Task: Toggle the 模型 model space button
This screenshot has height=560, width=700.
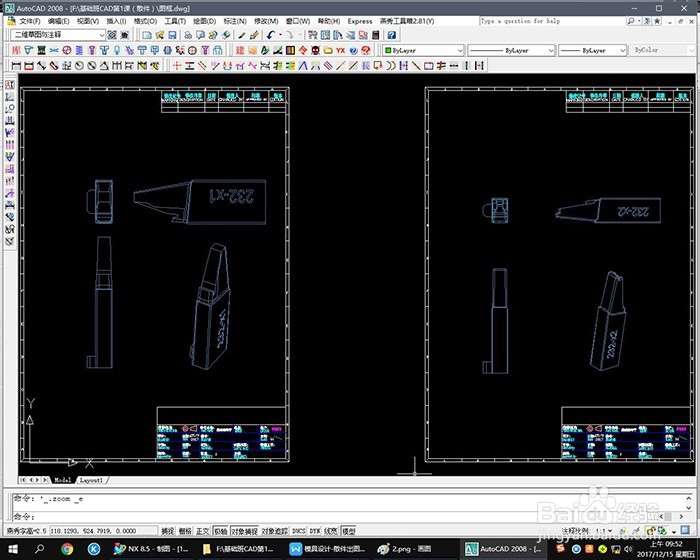Action: (348, 531)
